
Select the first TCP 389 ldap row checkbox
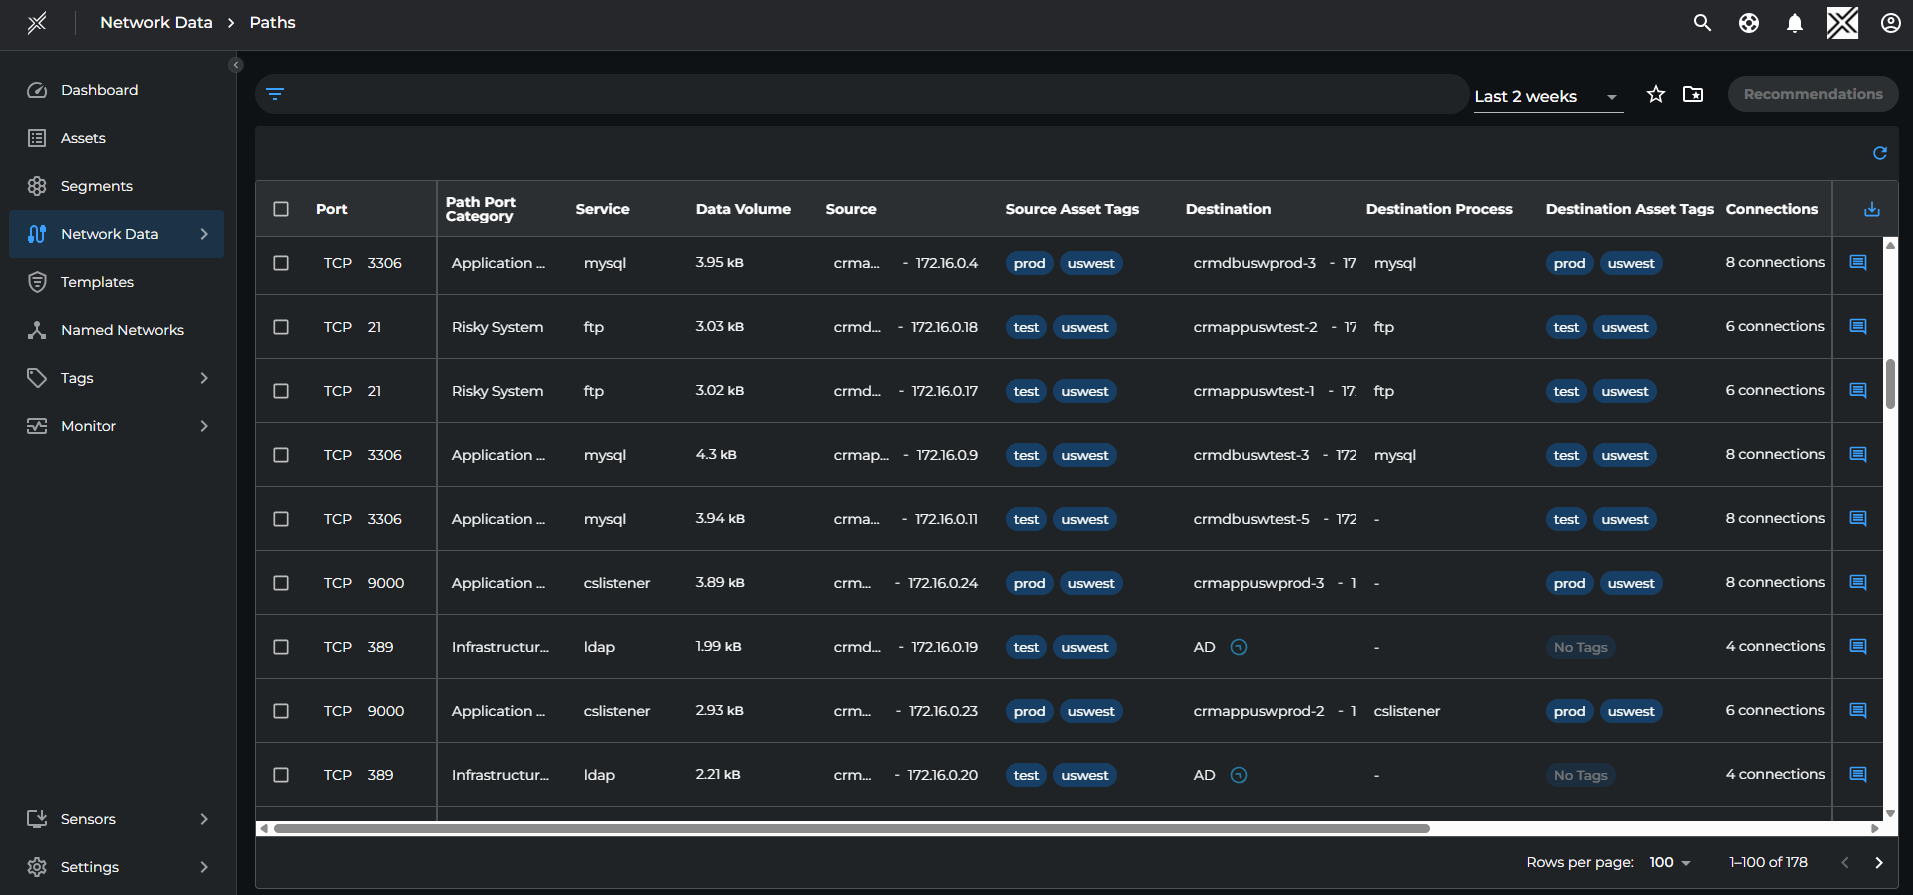coord(281,647)
